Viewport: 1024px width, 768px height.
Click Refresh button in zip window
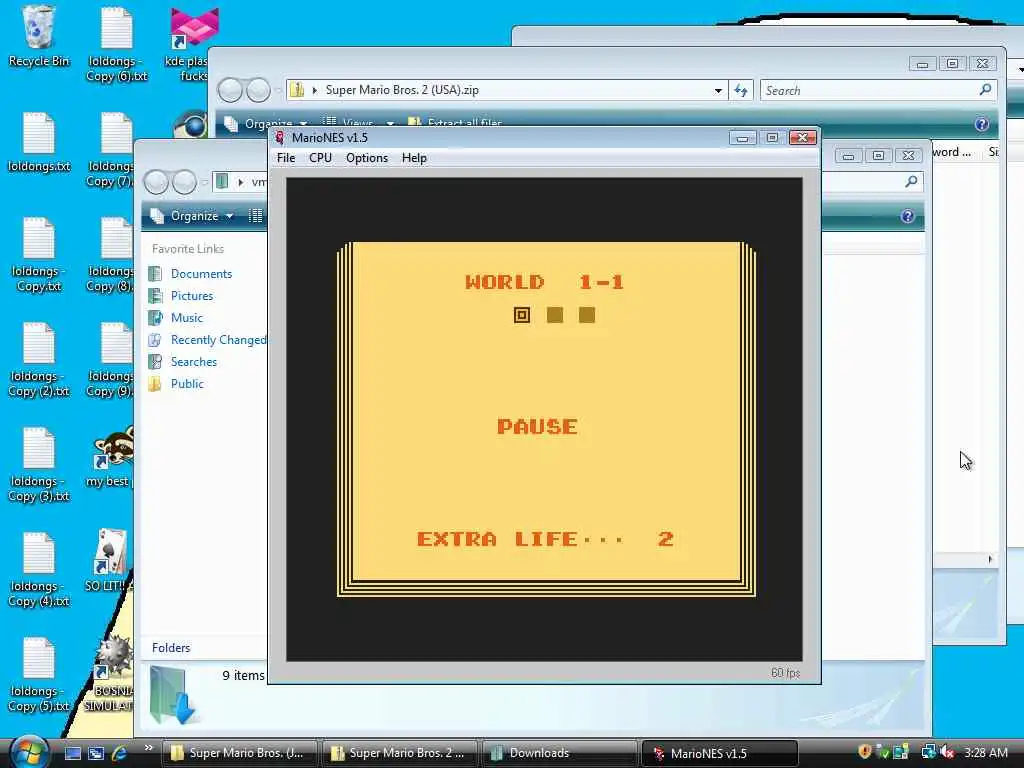coord(741,90)
